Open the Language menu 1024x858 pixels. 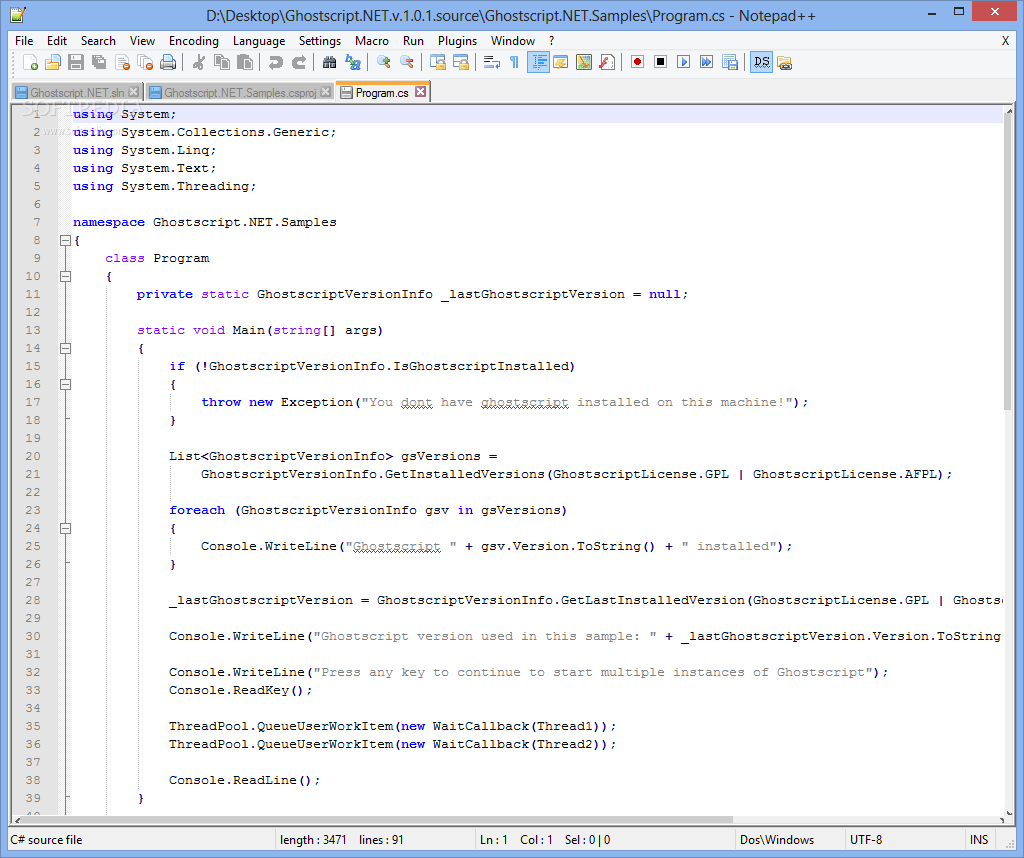(x=259, y=40)
